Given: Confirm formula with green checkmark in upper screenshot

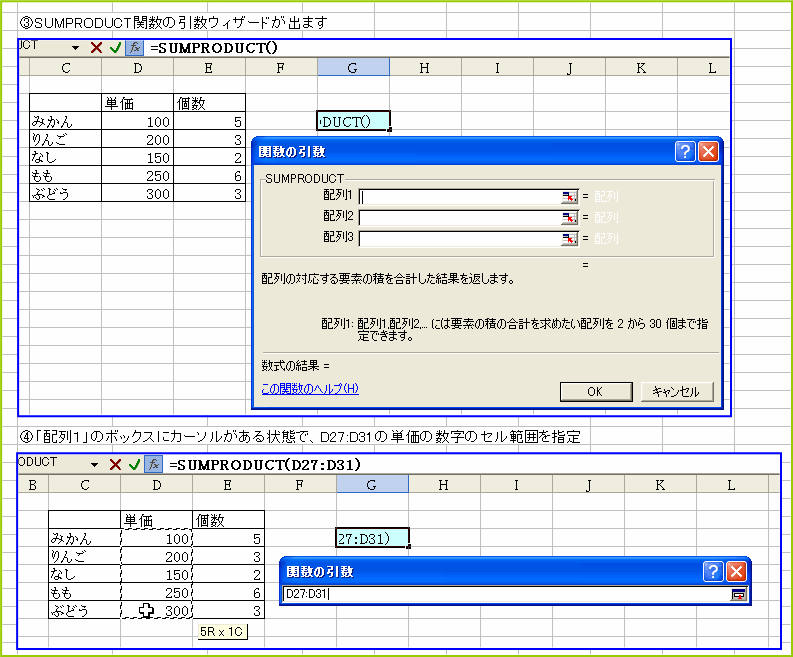Looking at the screenshot, I should [115, 48].
